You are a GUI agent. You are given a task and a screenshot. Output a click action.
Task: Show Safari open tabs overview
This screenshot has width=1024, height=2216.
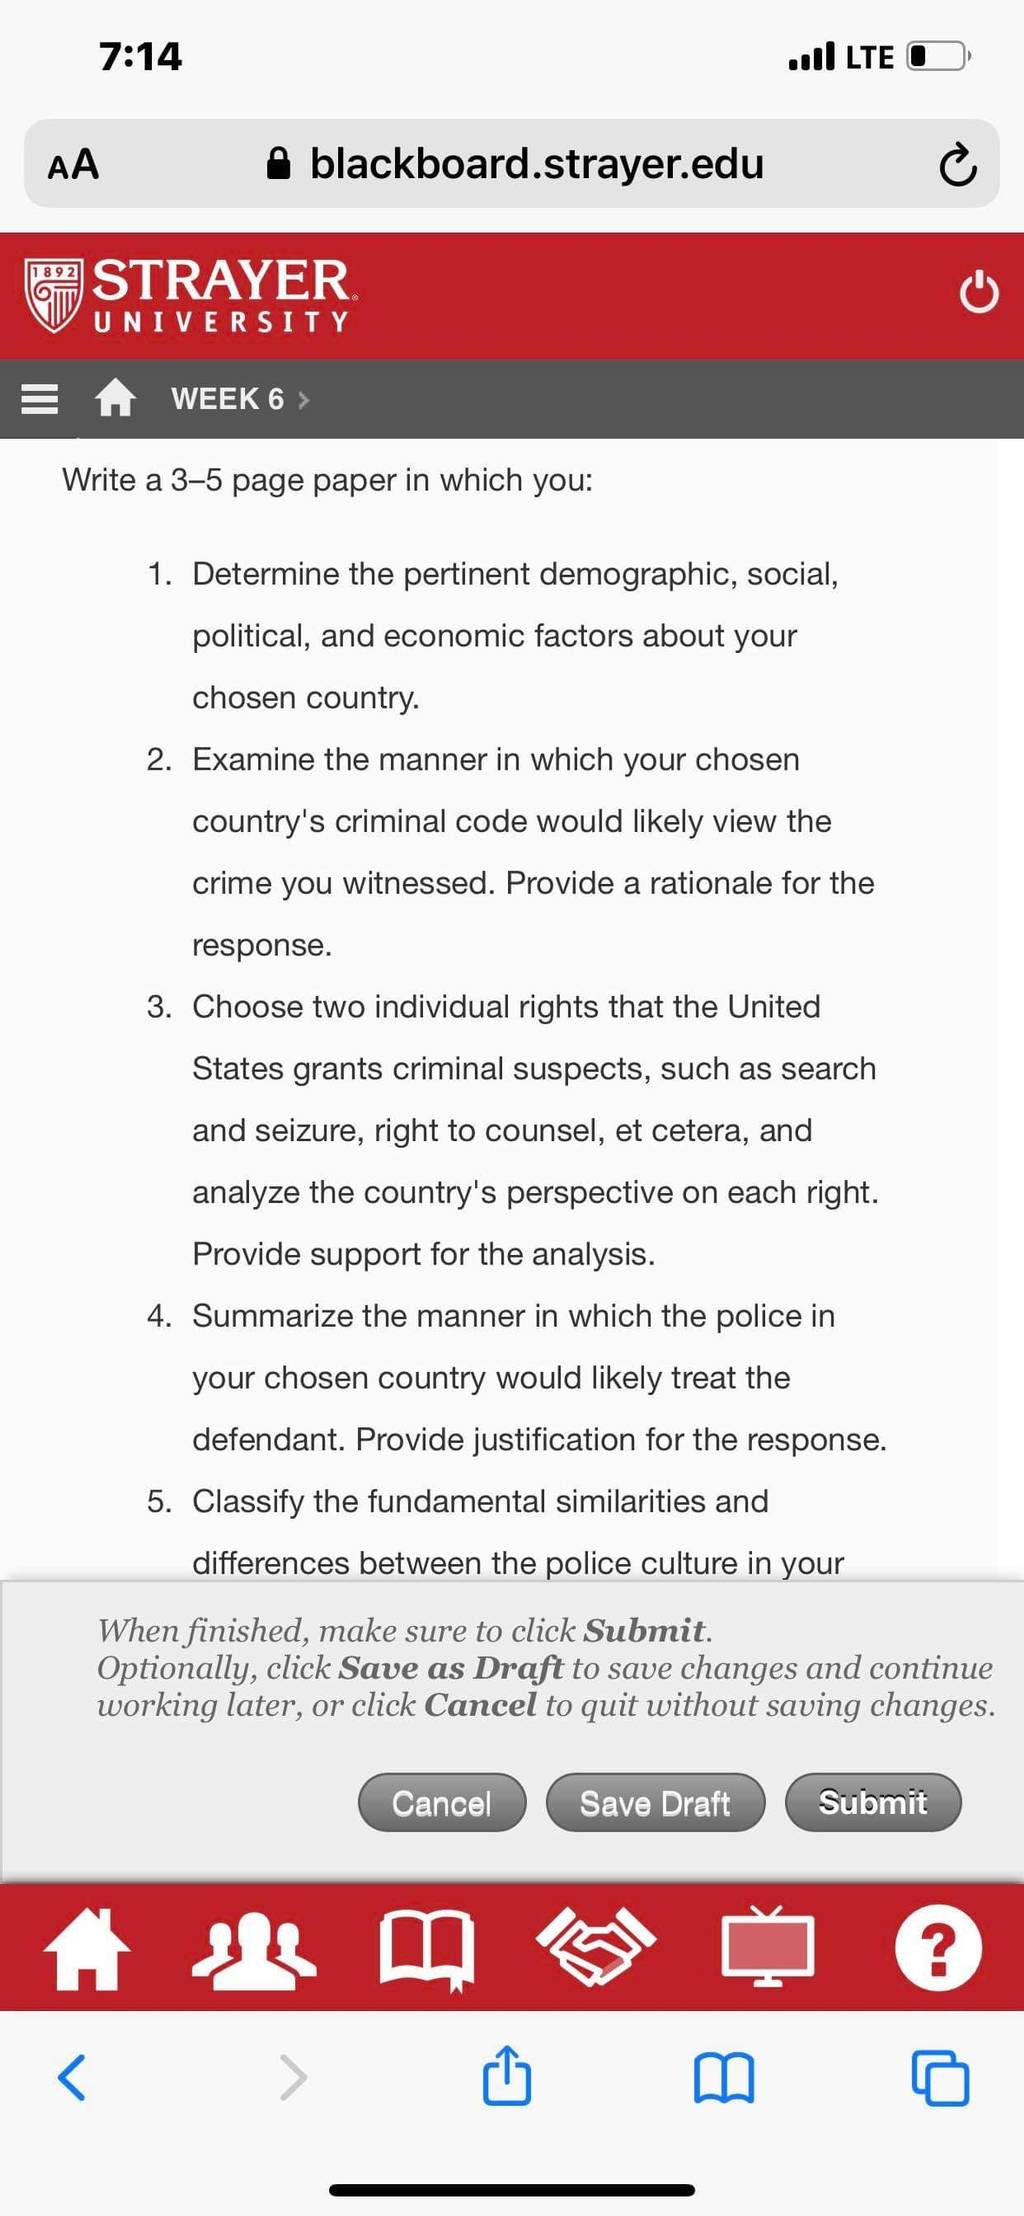(940, 2078)
